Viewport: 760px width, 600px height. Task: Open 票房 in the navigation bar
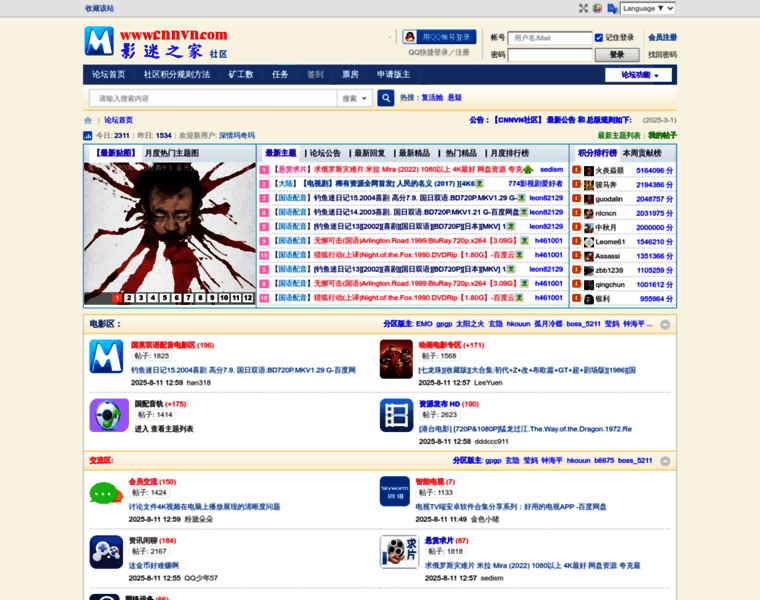(350, 75)
